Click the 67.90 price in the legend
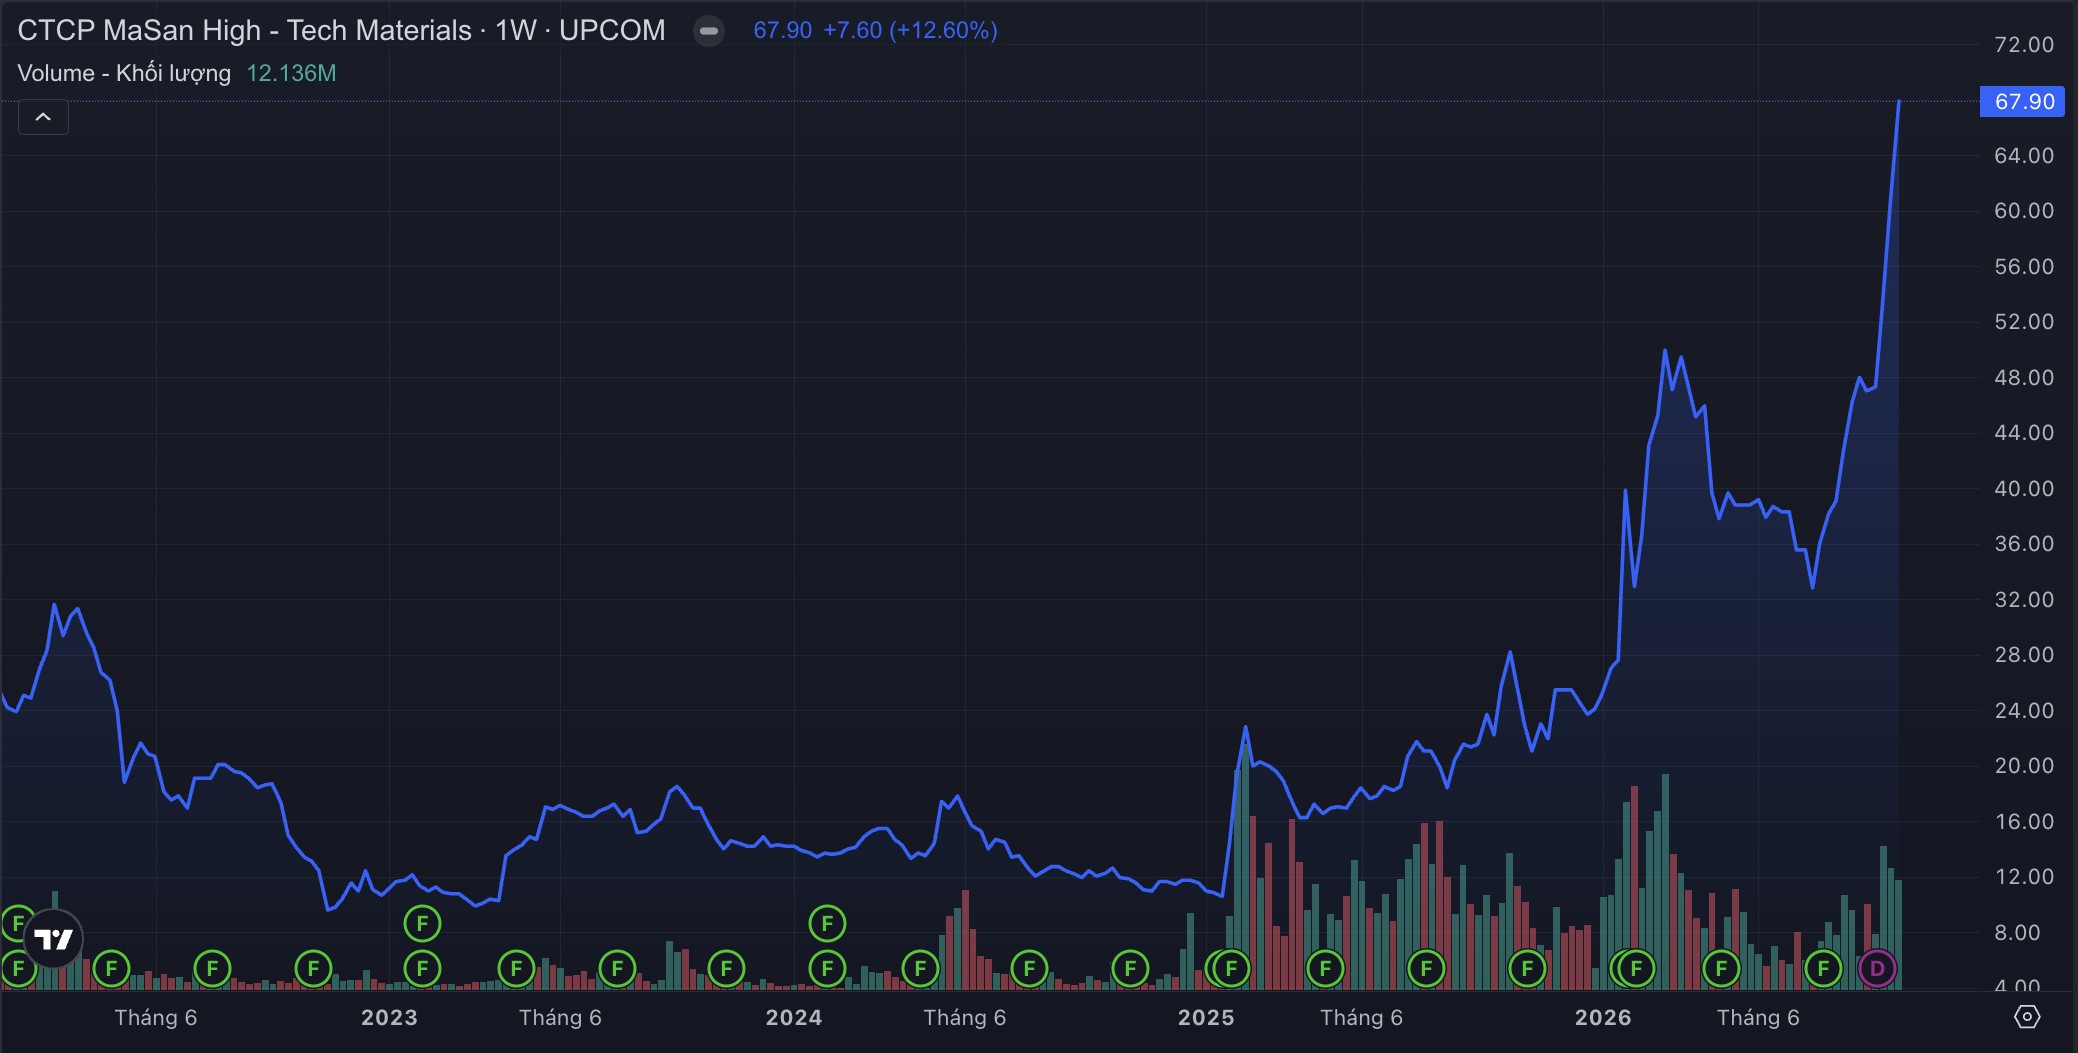Image resolution: width=2078 pixels, height=1053 pixels. [783, 30]
